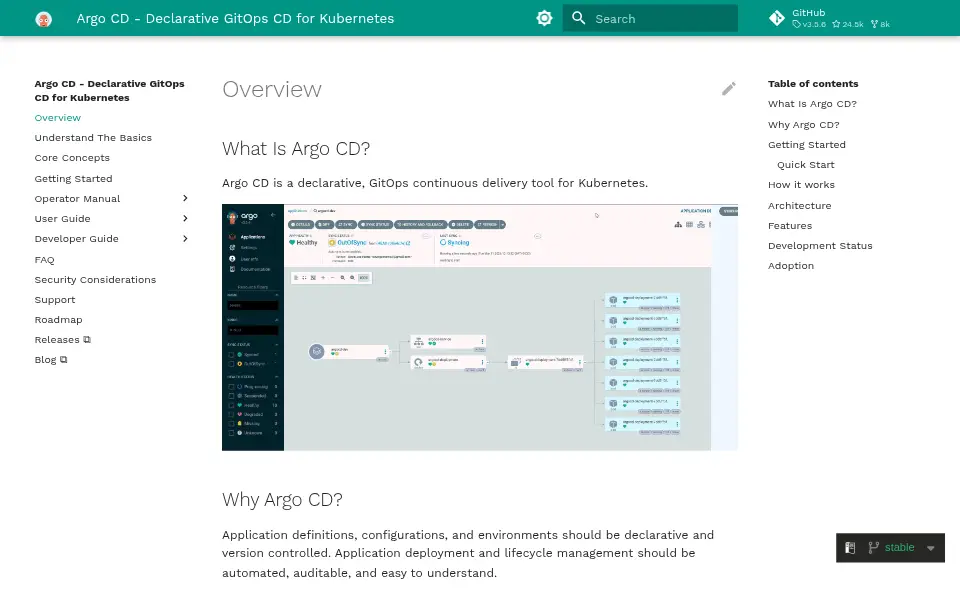This screenshot has width=960, height=600.
Task: Jump to Why Argo CD? in contents
Action: pyautogui.click(x=804, y=125)
